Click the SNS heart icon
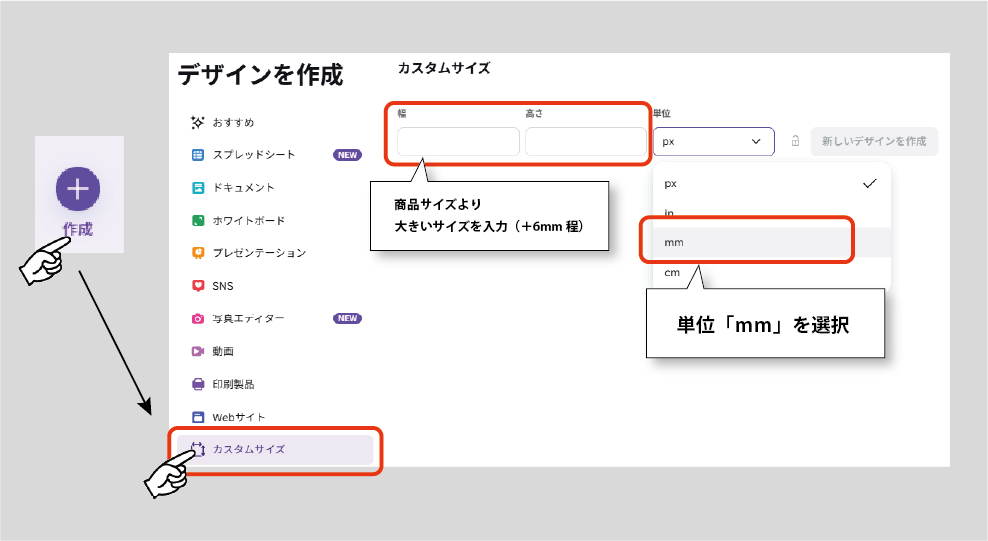The height and width of the screenshot is (541, 988). tap(198, 286)
